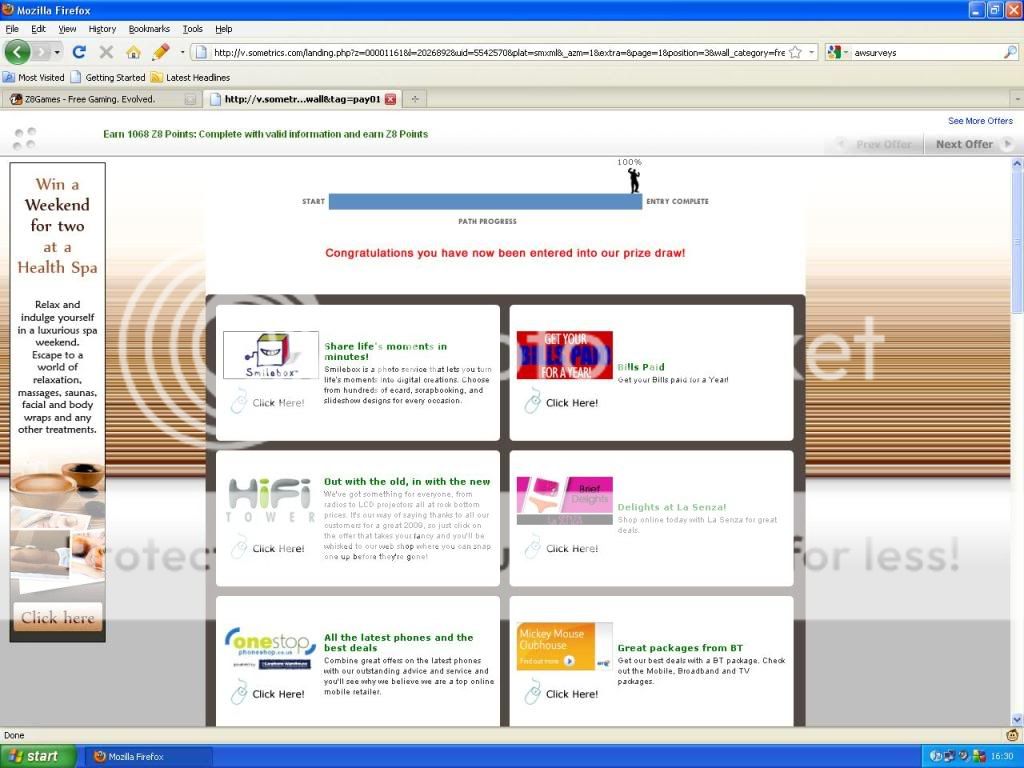The height and width of the screenshot is (768, 1024).
Task: Click the browser Back arrow button
Action: click(x=18, y=52)
